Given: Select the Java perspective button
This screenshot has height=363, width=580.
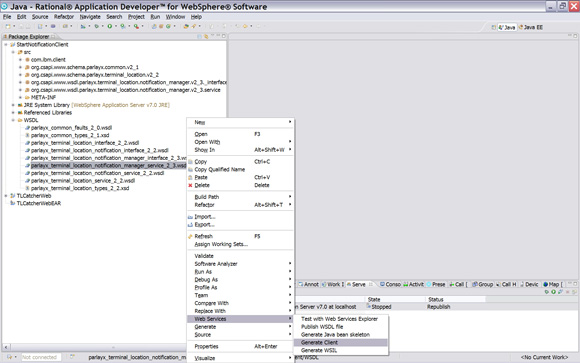Looking at the screenshot, I should (507, 27).
